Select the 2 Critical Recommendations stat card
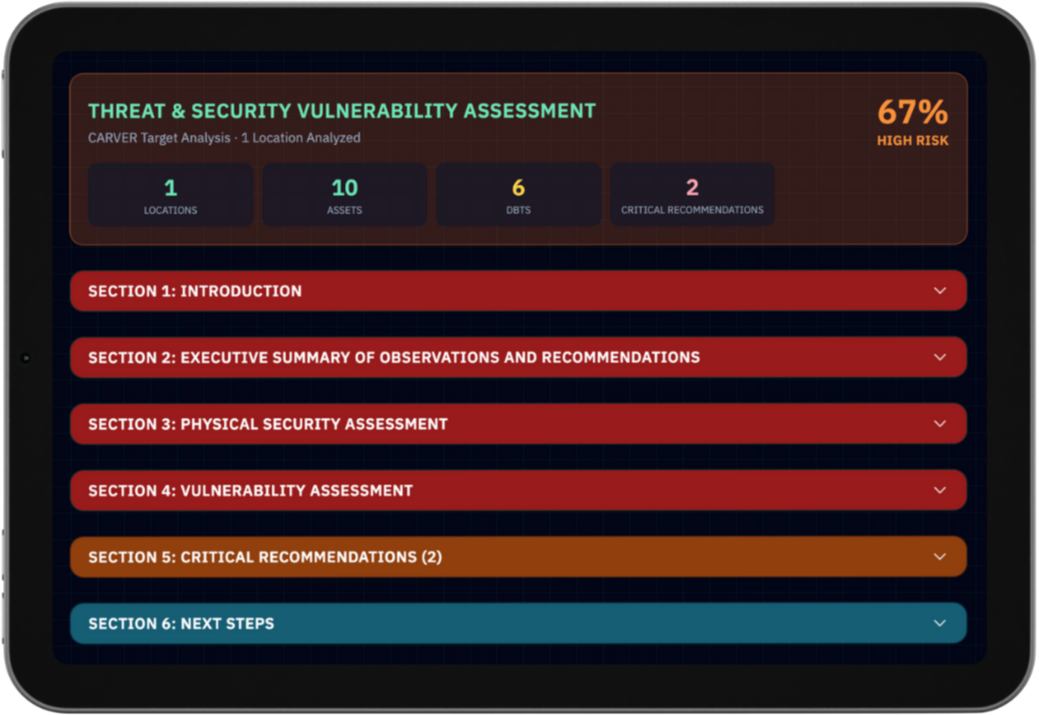 coord(692,195)
